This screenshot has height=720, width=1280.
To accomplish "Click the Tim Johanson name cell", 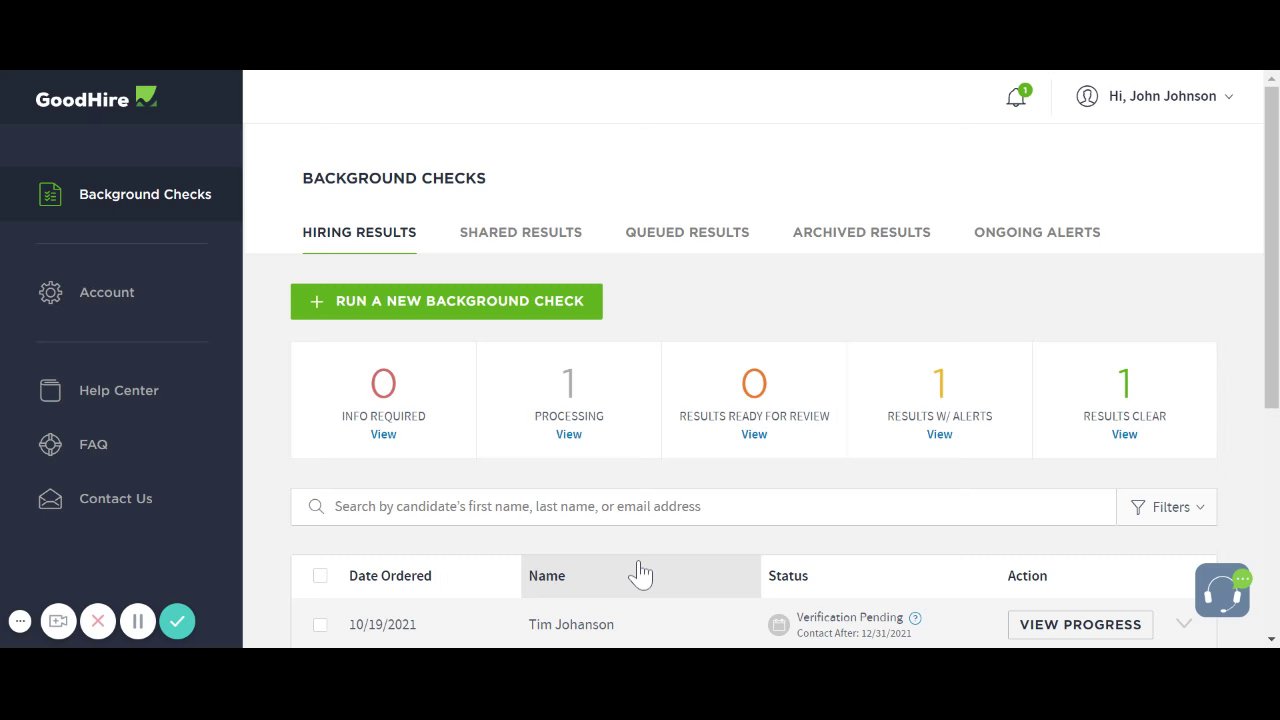I will pyautogui.click(x=571, y=624).
